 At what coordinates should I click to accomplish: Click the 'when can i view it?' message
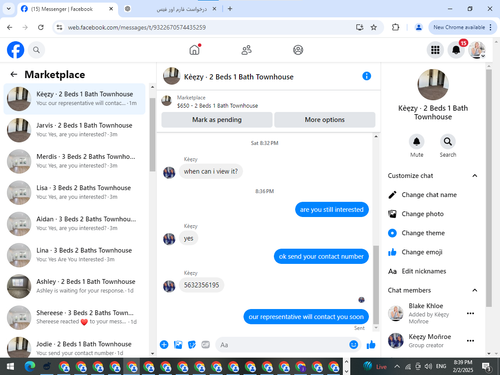(211, 171)
